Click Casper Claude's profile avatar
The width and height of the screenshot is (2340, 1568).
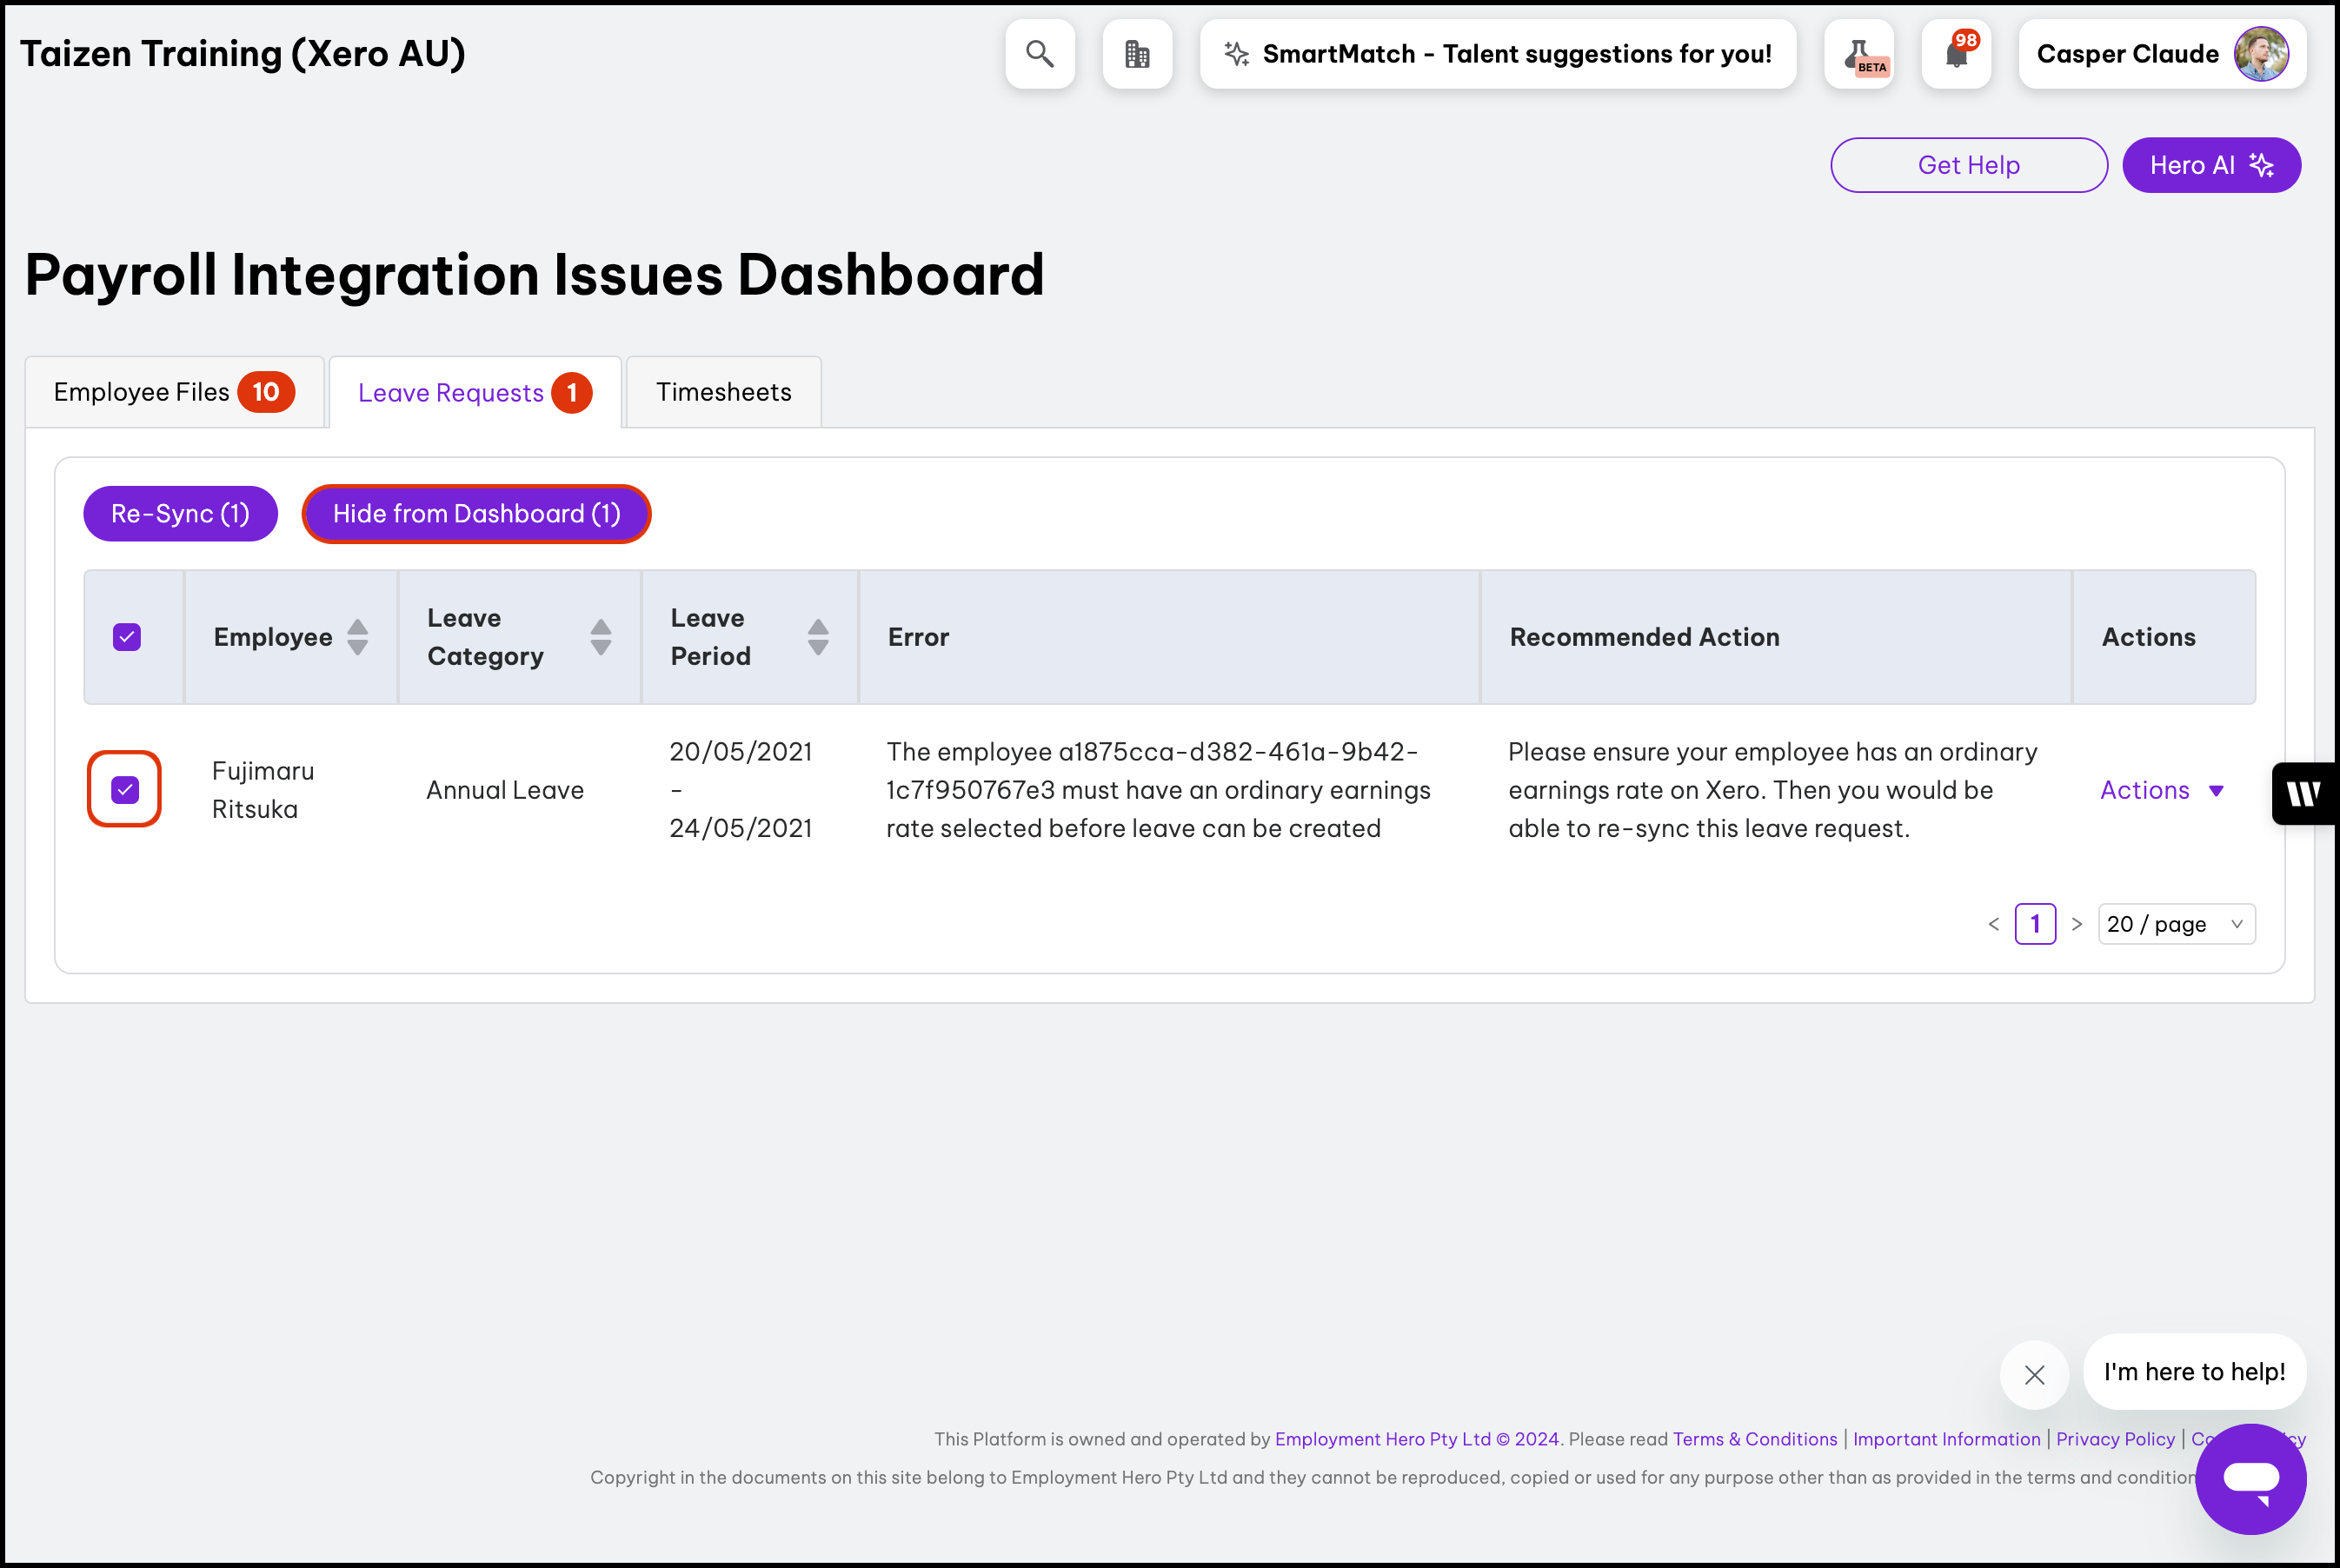point(2260,54)
